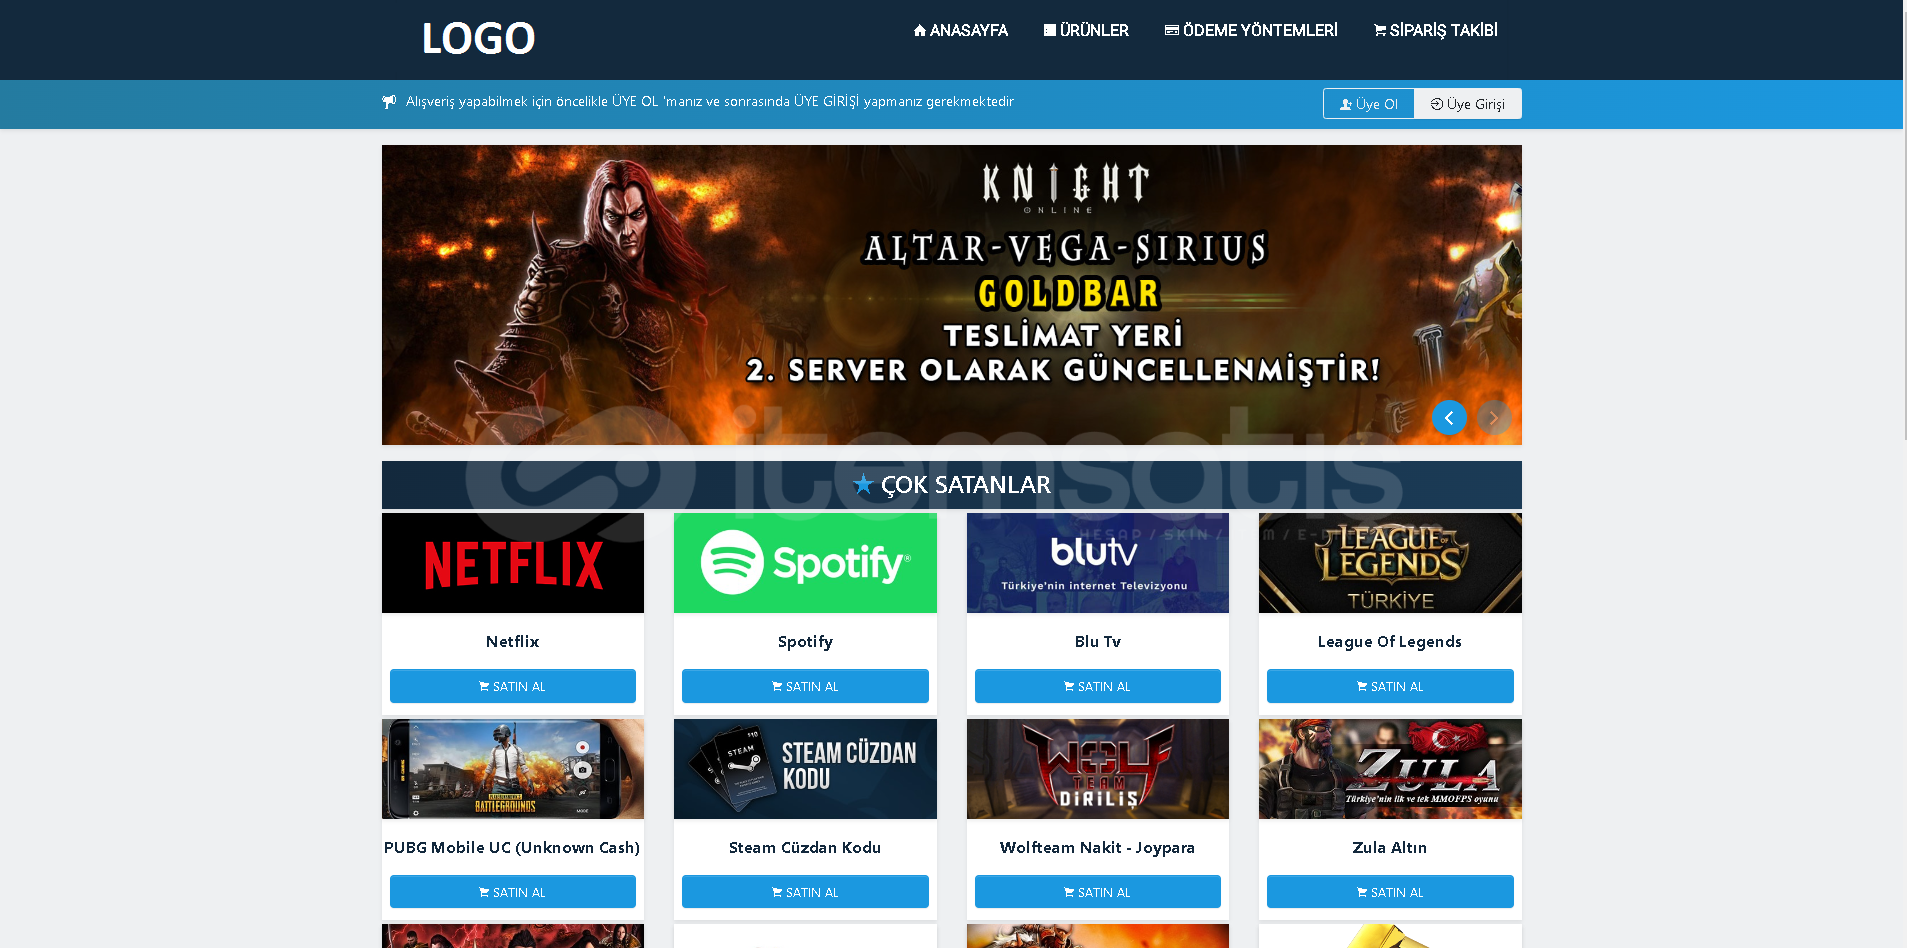The image size is (1907, 948).
Task: Click SATIN AL under Netflix
Action: pyautogui.click(x=513, y=686)
